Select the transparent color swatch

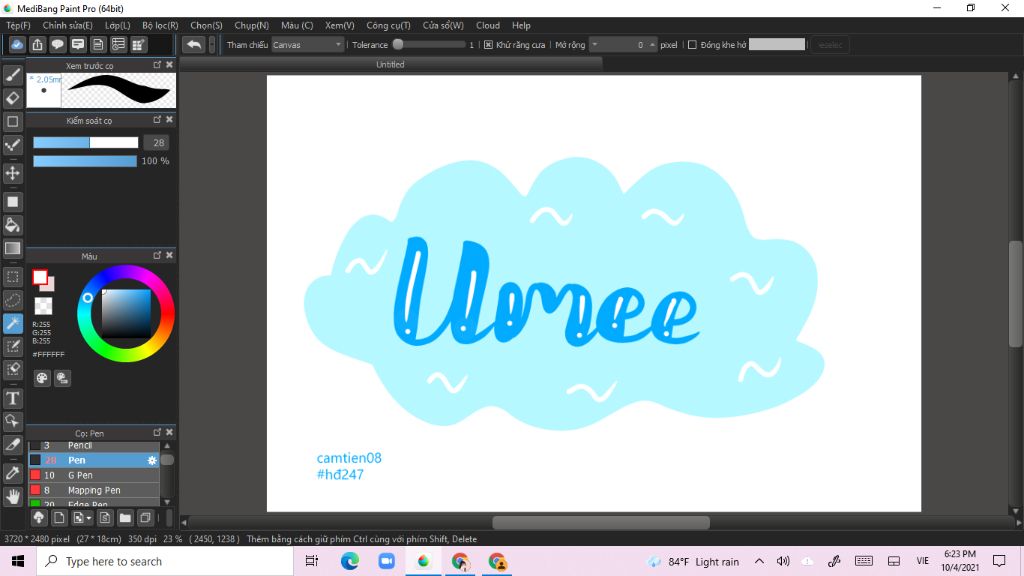tap(43, 306)
